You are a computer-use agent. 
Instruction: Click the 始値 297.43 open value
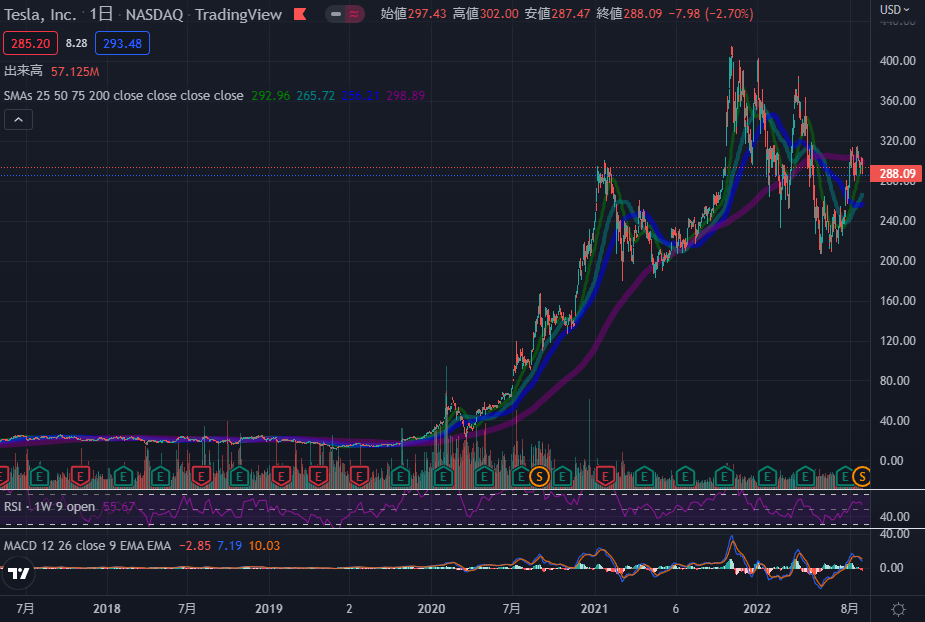click(414, 14)
